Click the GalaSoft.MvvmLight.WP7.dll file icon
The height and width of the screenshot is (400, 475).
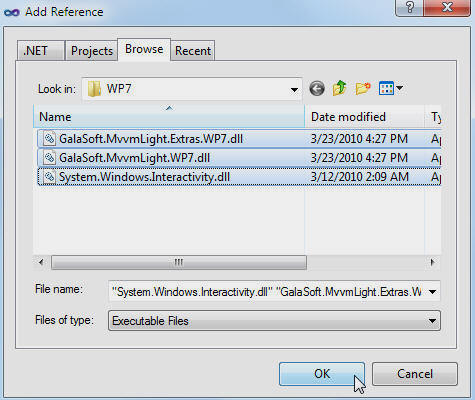pyautogui.click(x=49, y=158)
